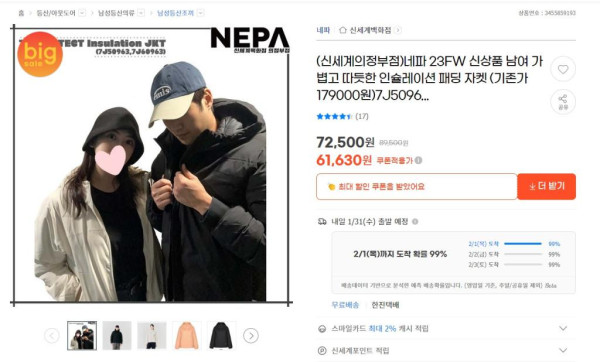
Task: Open the 등산/아웃도어 breadcrumb dropdown
Action: point(82,13)
